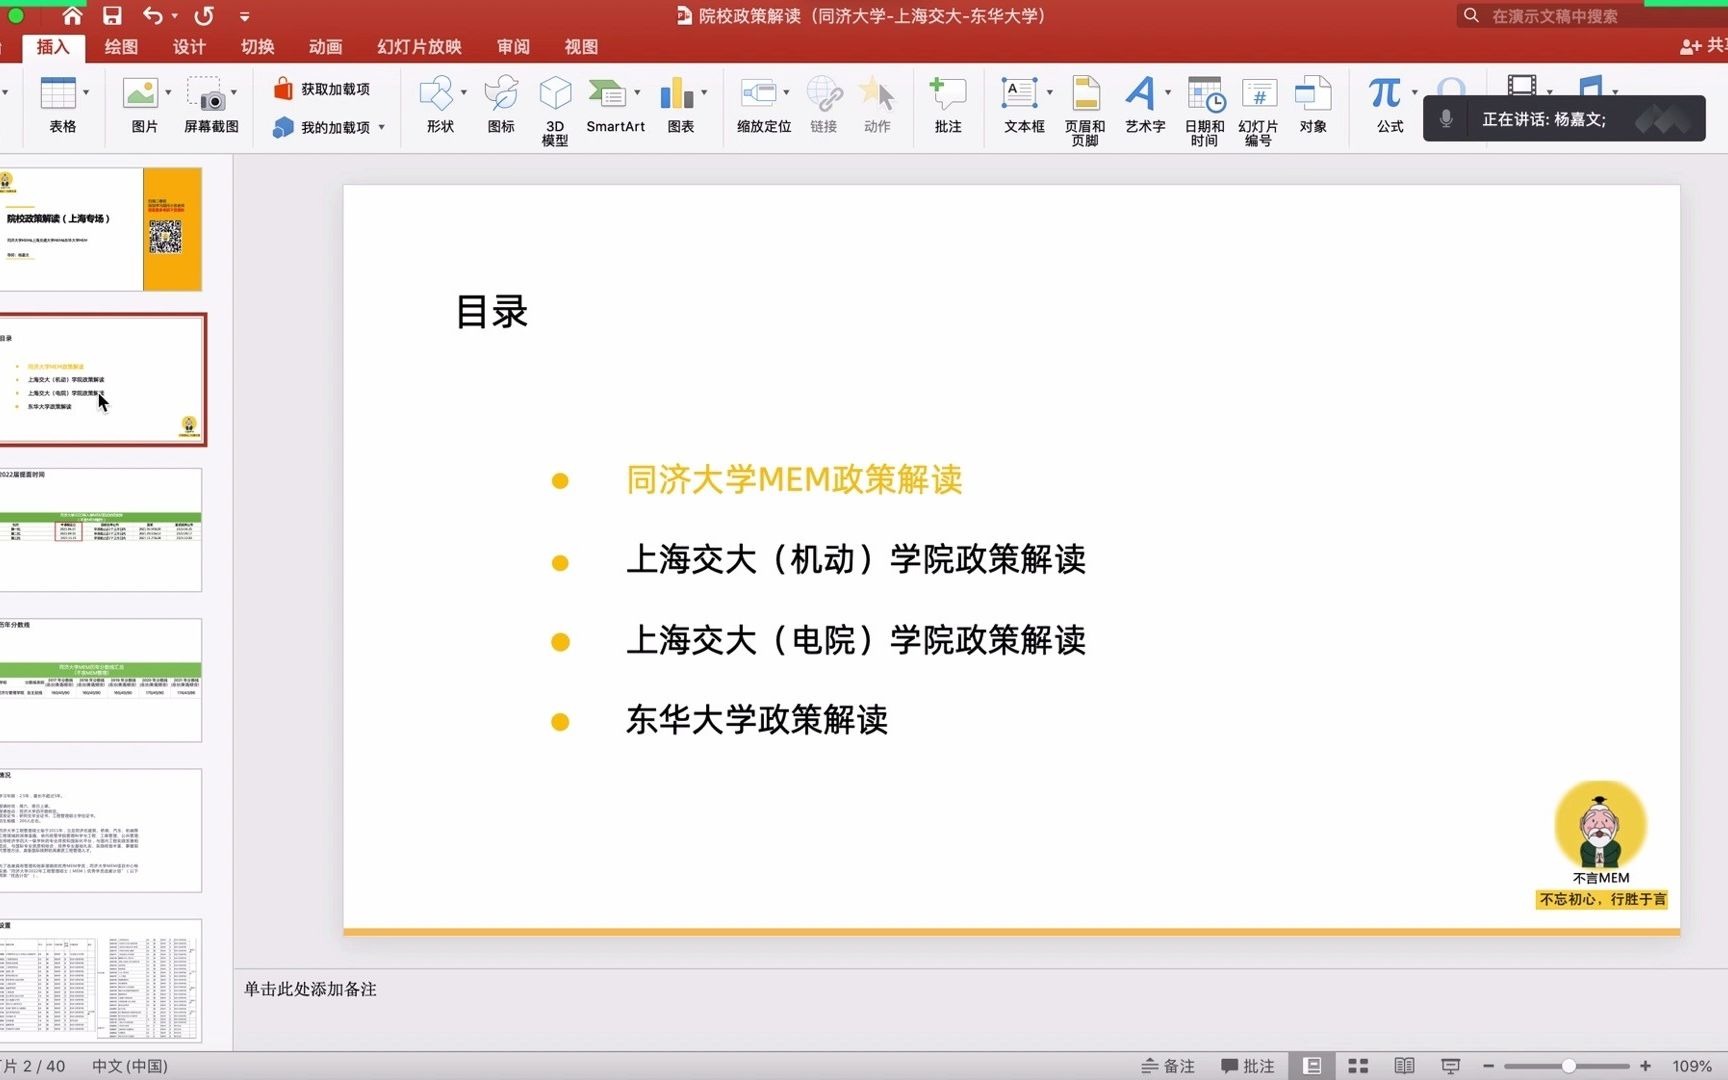Expand the WordArt dropdown arrow
The image size is (1728, 1080).
coord(1168,93)
